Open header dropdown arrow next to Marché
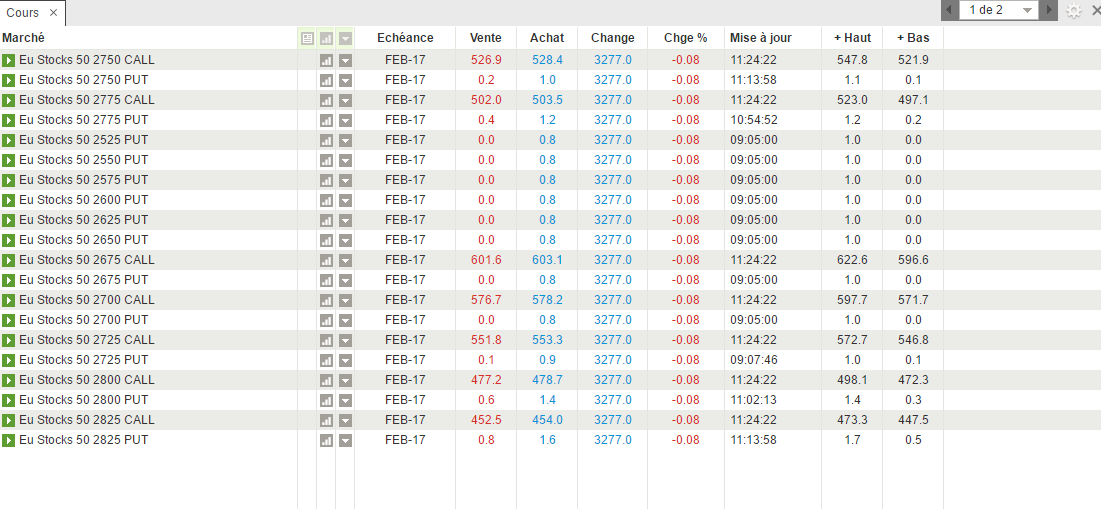The image size is (1101, 509). [x=346, y=38]
